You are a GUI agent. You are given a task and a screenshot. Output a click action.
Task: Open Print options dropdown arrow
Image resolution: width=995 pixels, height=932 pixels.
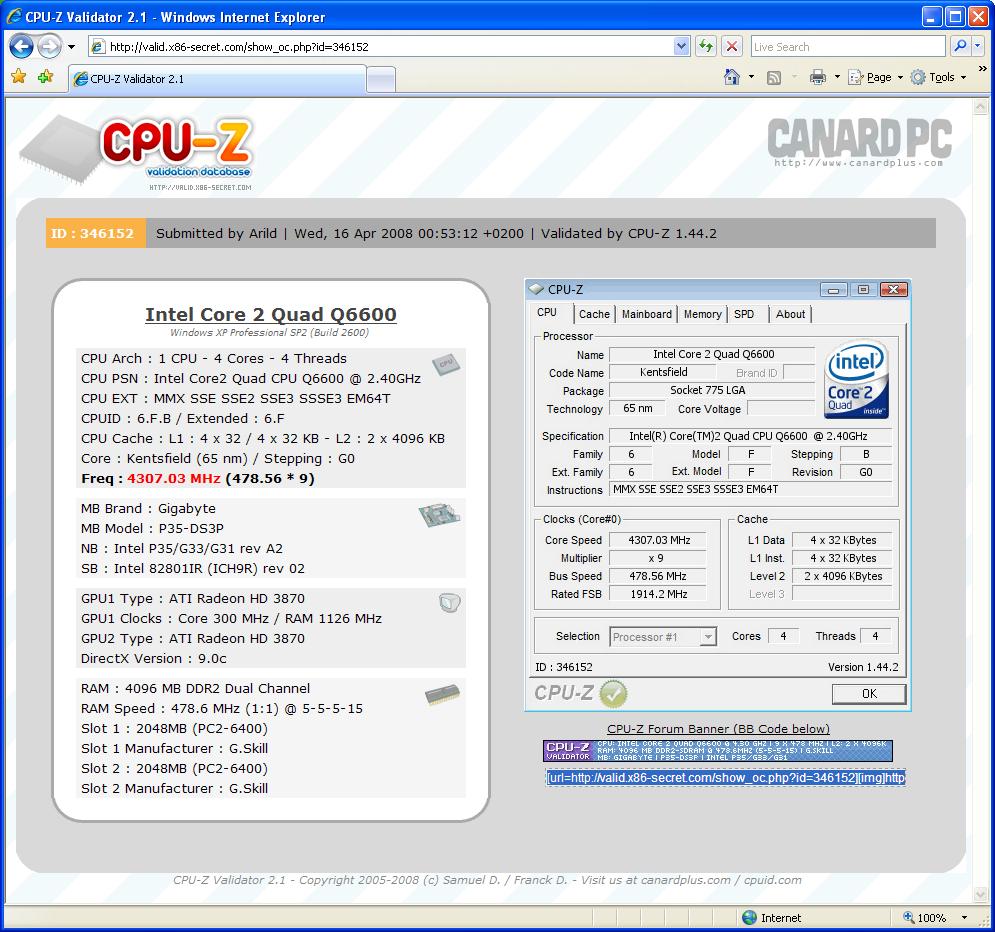coord(837,77)
